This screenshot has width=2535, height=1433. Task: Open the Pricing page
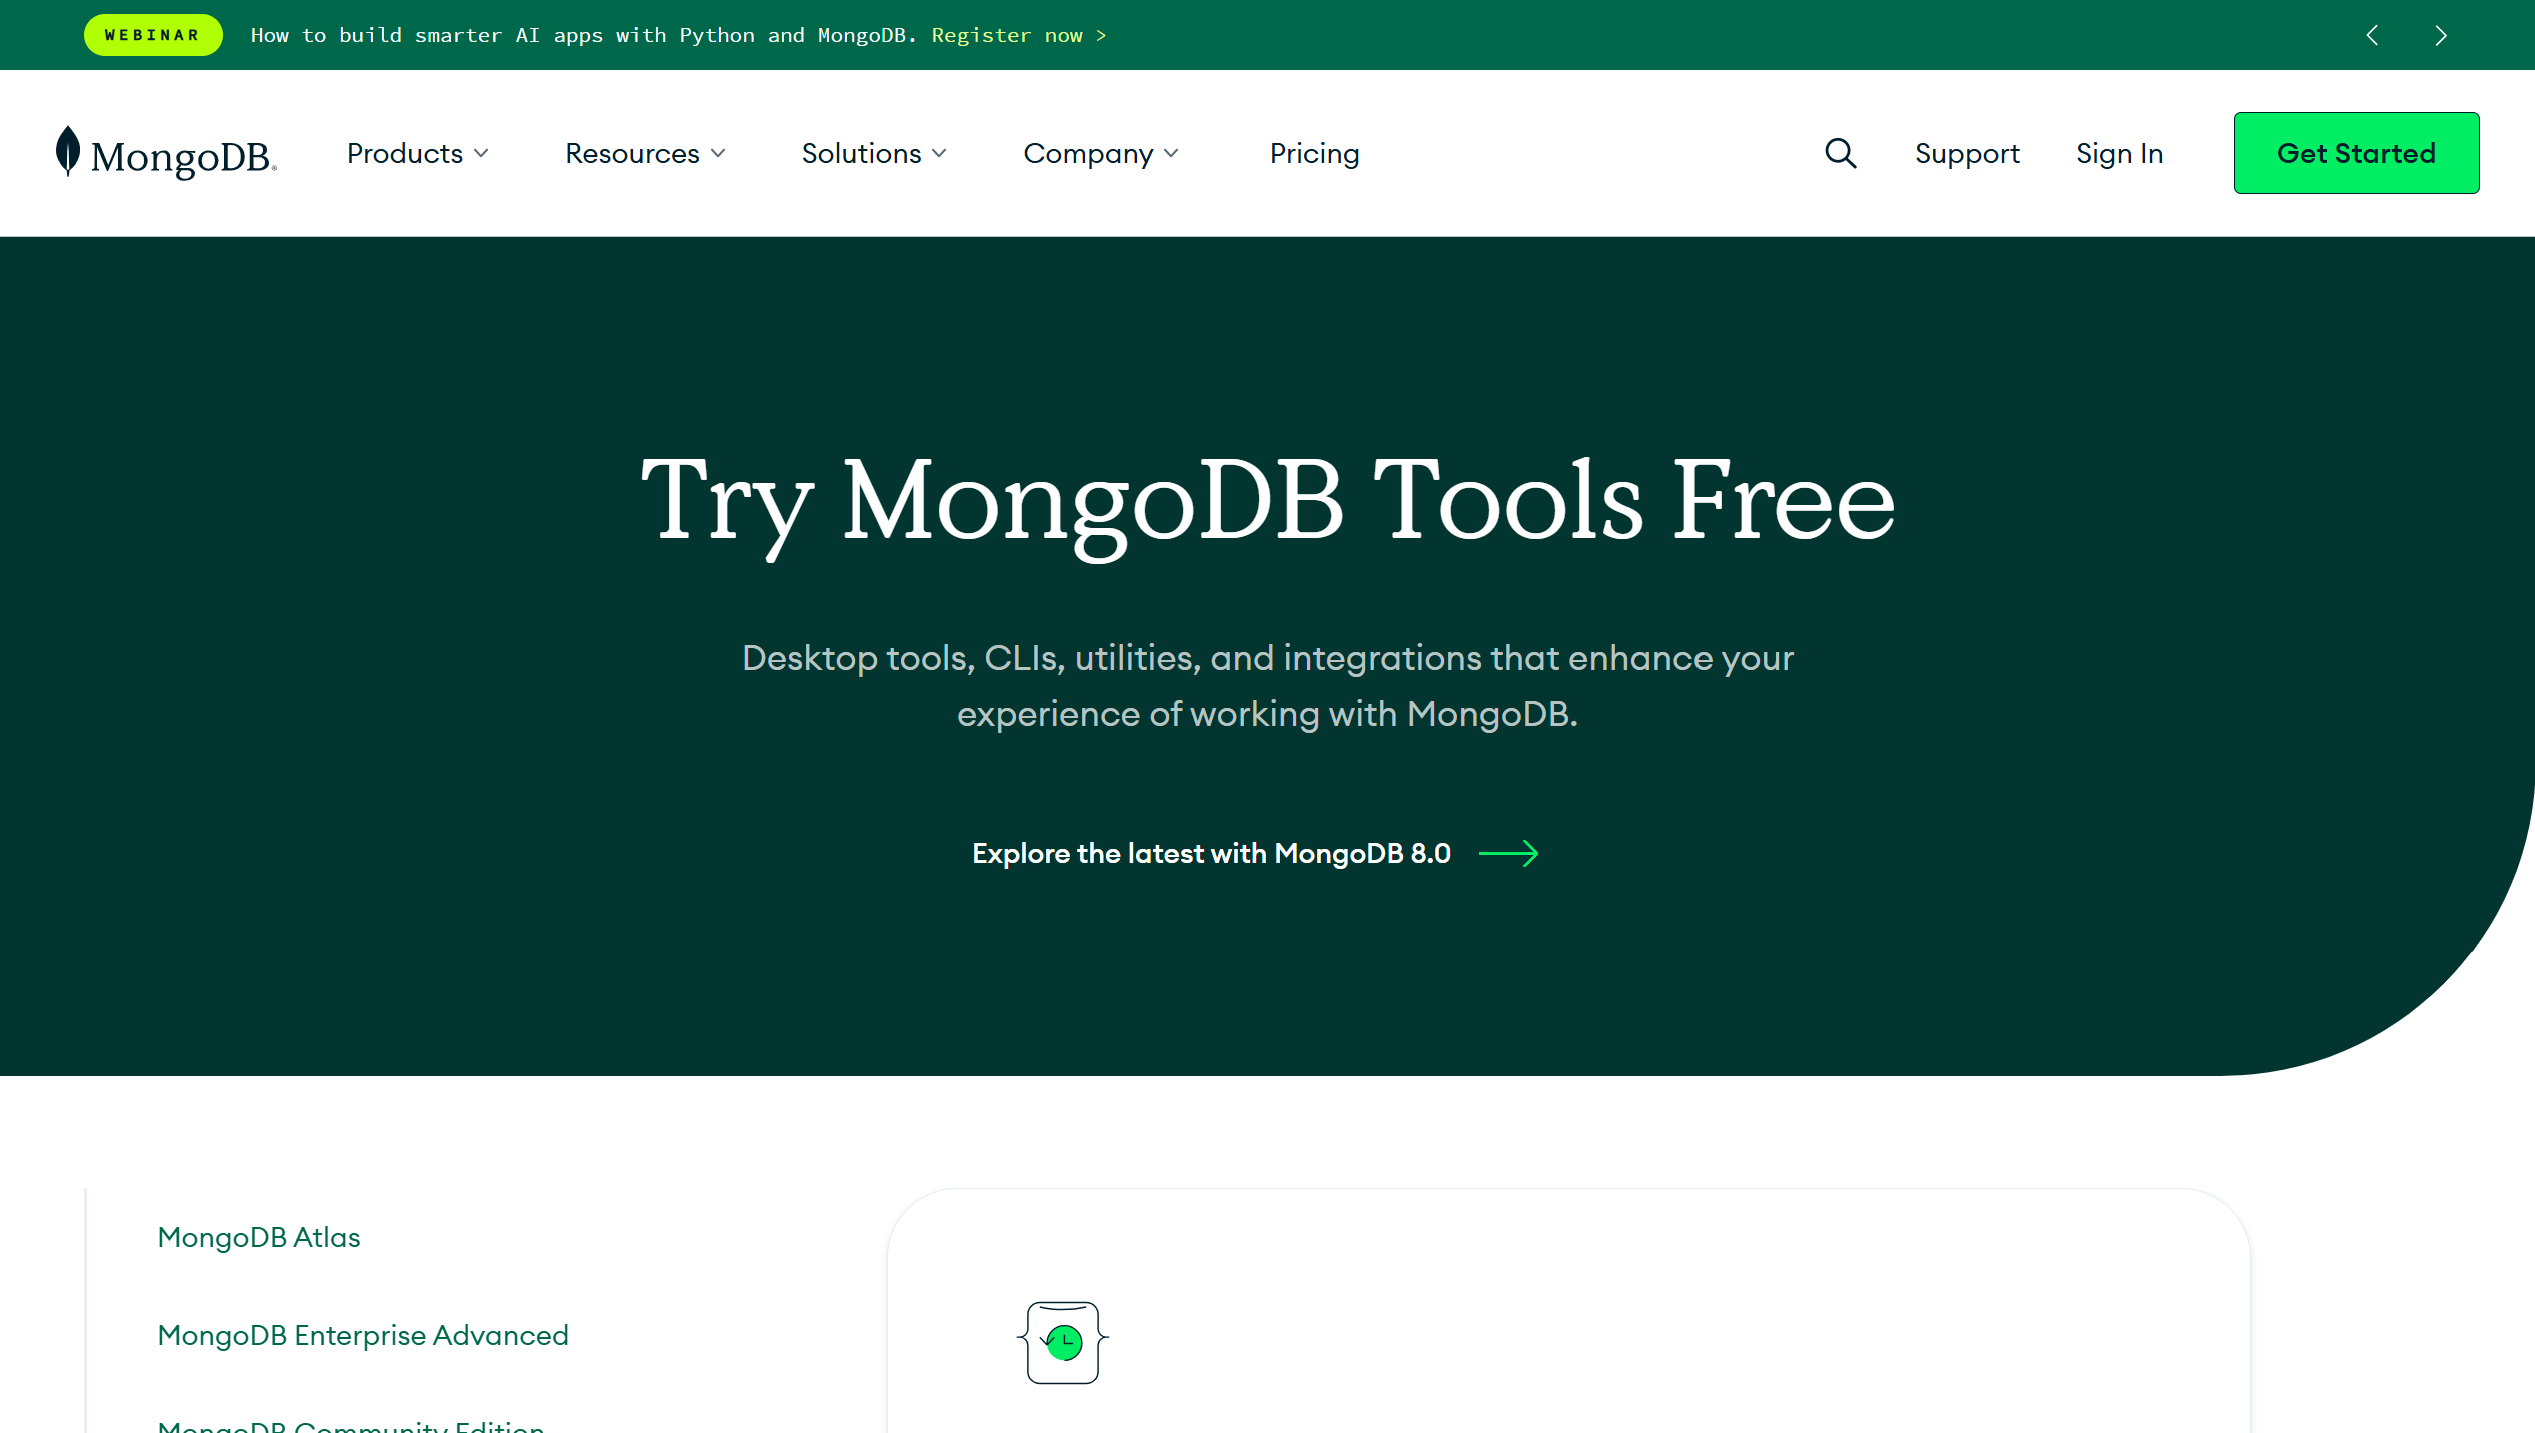coord(1314,153)
